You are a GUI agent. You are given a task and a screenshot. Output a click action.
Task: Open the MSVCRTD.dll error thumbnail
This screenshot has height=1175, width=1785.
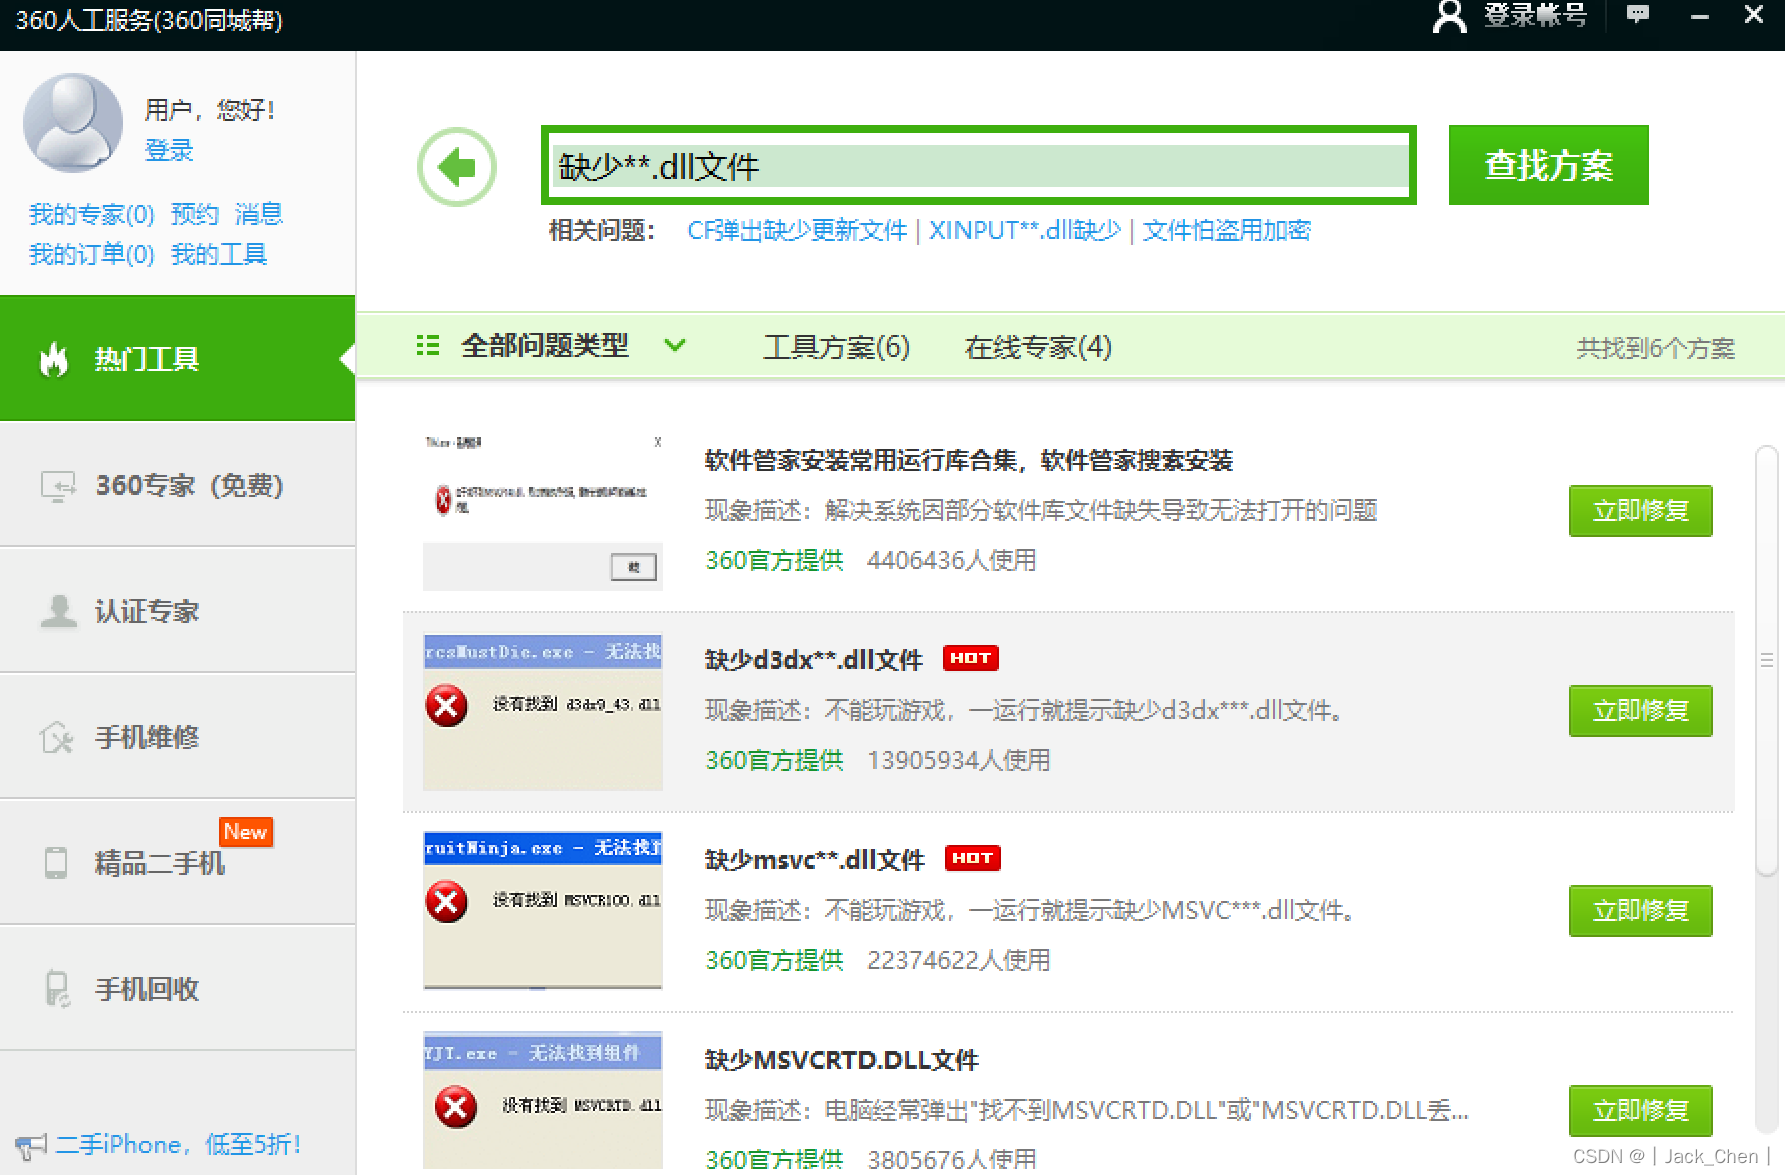pos(543,1100)
